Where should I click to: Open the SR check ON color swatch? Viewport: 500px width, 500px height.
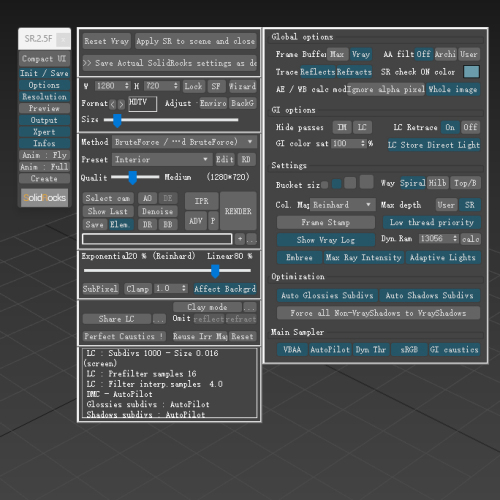(471, 72)
